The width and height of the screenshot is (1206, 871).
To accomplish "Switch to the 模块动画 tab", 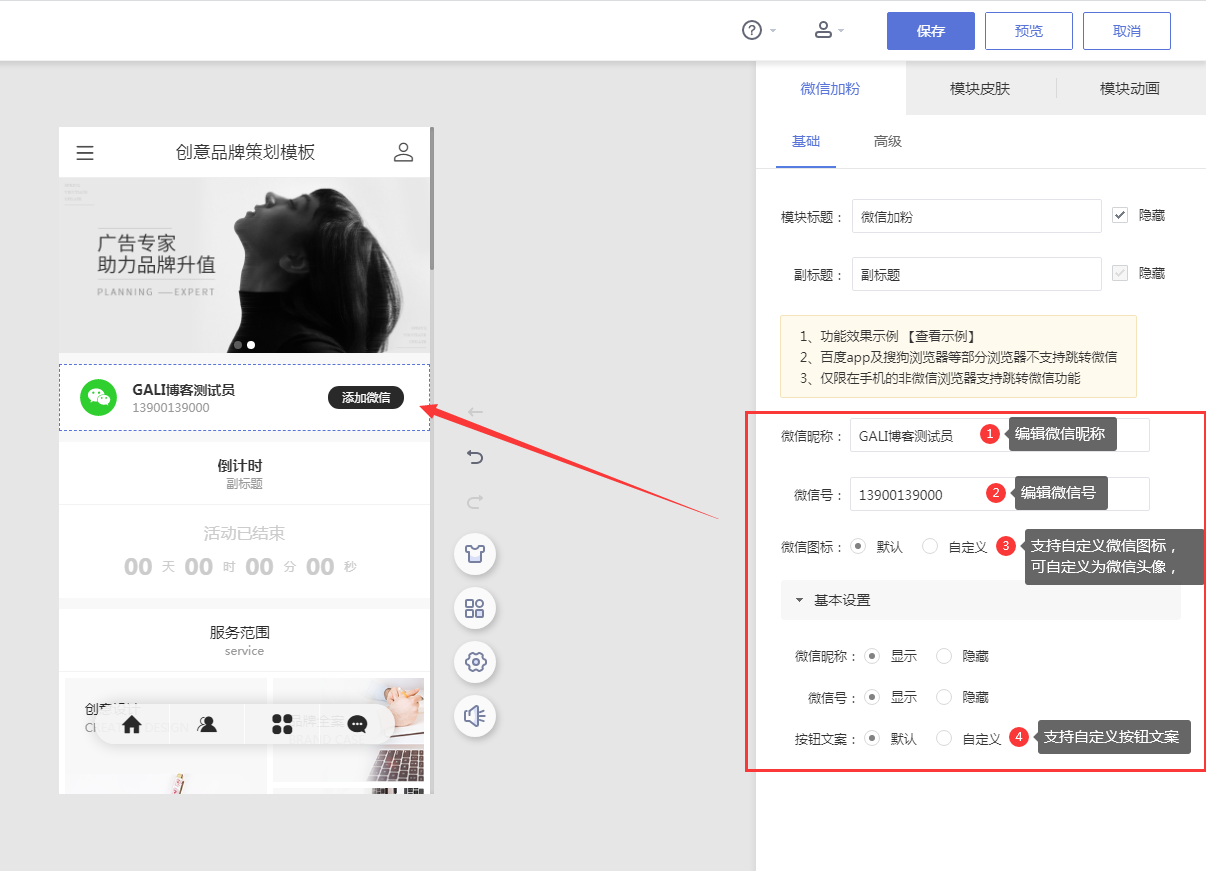I will 1130,88.
